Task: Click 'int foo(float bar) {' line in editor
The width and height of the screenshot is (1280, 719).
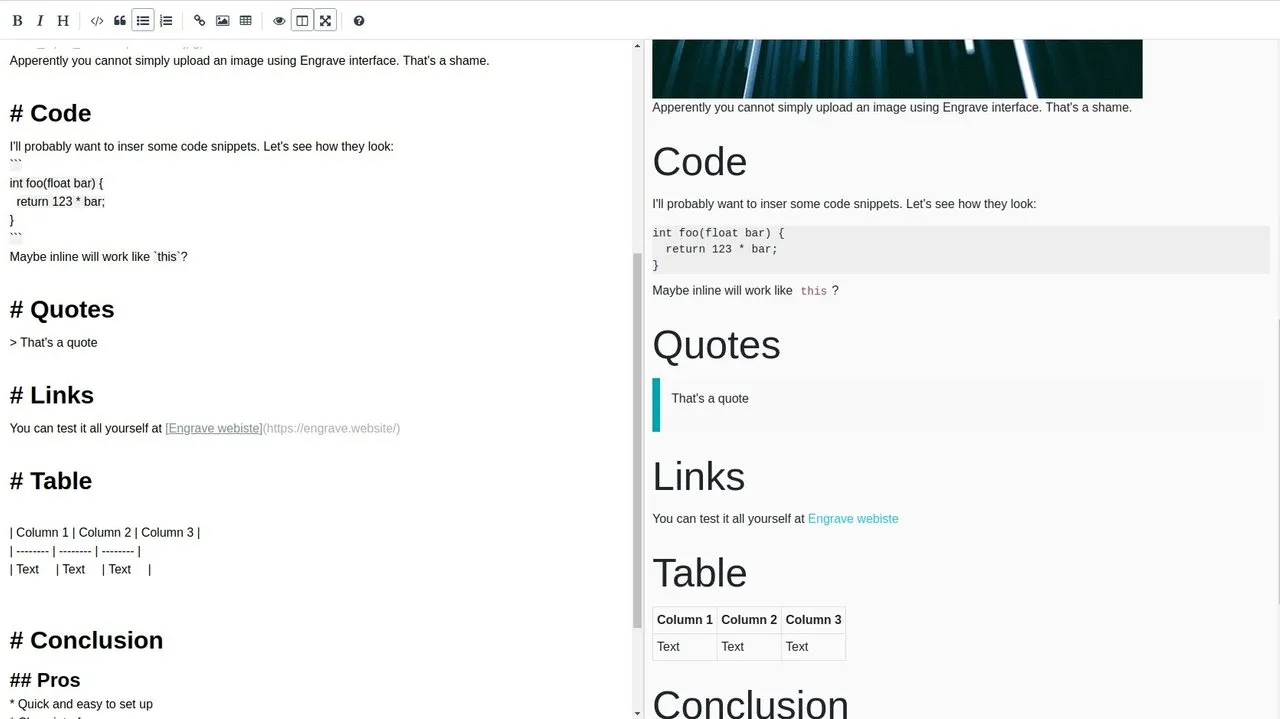Action: pyautogui.click(x=57, y=183)
